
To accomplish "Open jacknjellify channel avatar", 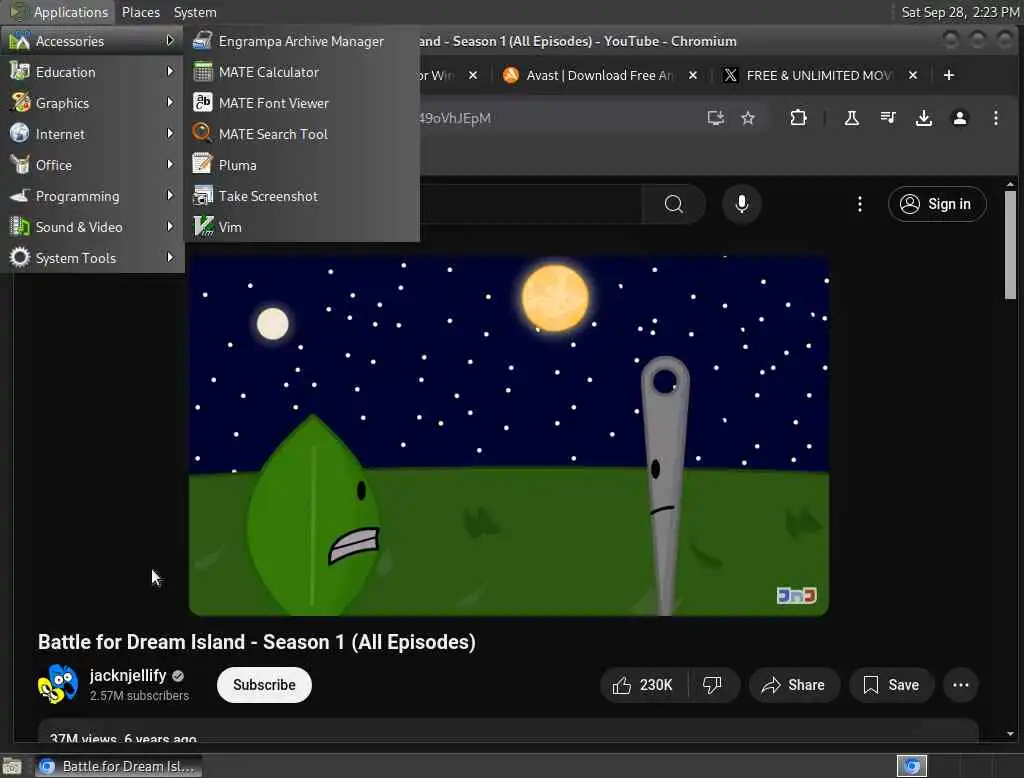I will [57, 684].
